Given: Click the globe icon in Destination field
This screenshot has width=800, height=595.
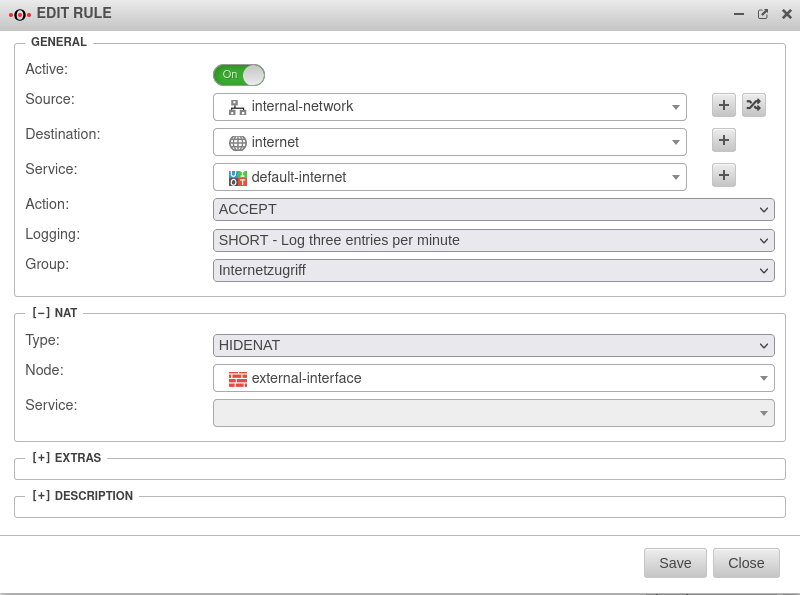Looking at the screenshot, I should click(x=237, y=142).
